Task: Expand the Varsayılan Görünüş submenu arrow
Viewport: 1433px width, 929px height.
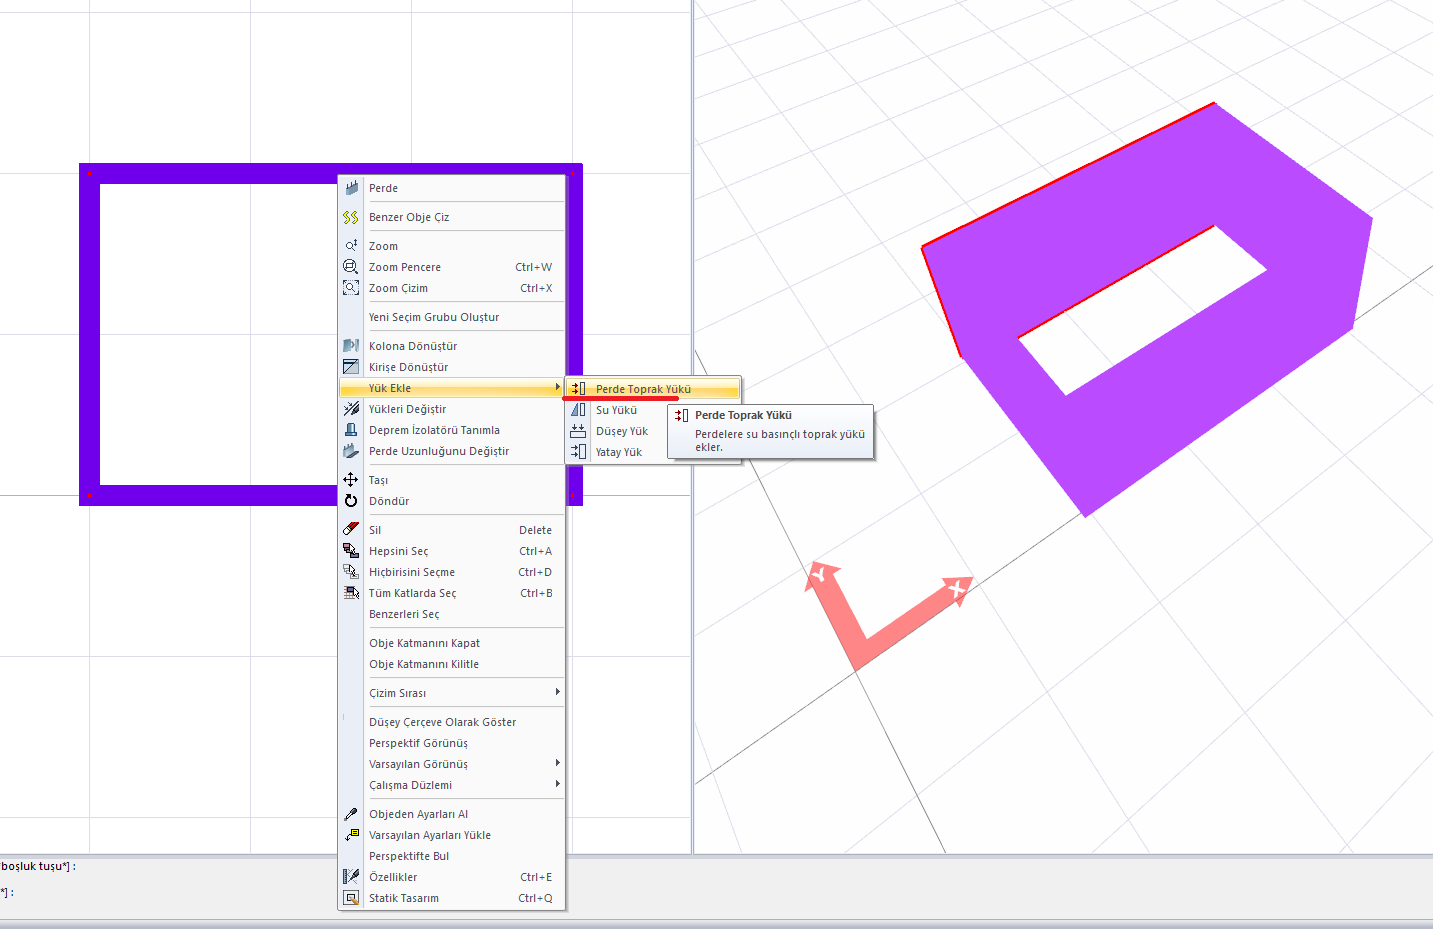Action: click(557, 763)
